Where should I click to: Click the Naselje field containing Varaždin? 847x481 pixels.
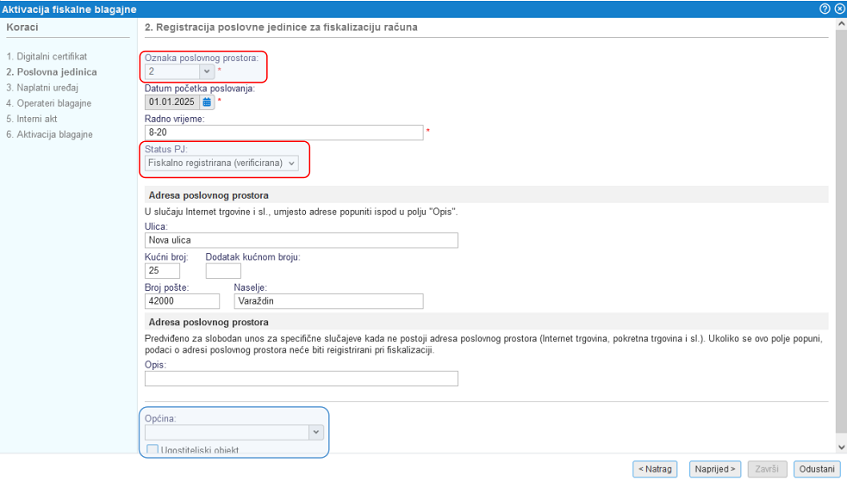click(x=328, y=301)
